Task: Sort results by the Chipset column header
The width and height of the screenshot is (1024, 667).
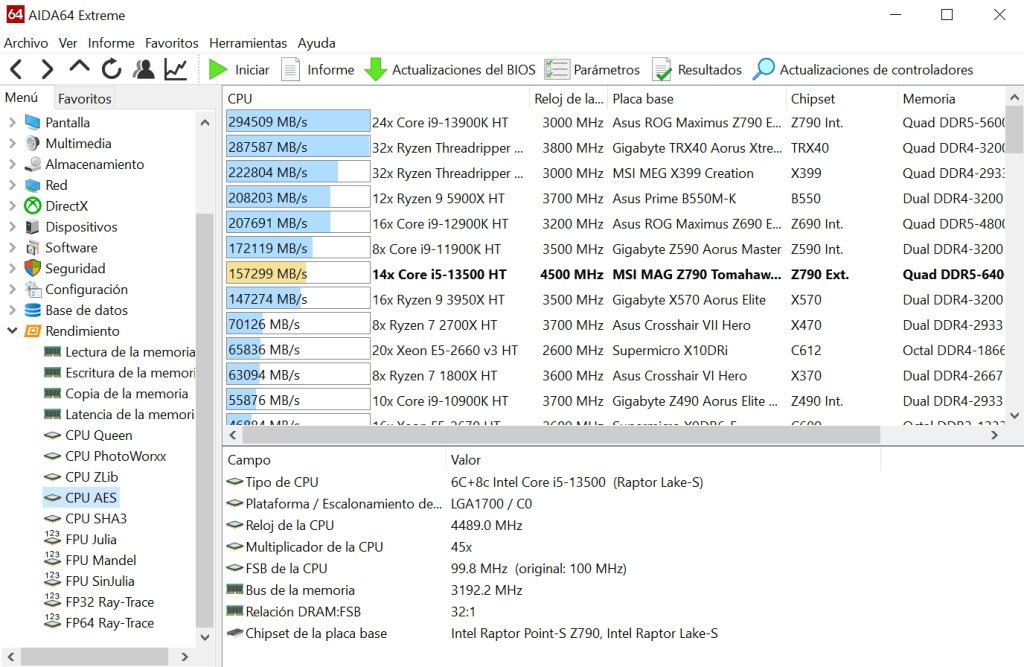Action: click(x=841, y=99)
